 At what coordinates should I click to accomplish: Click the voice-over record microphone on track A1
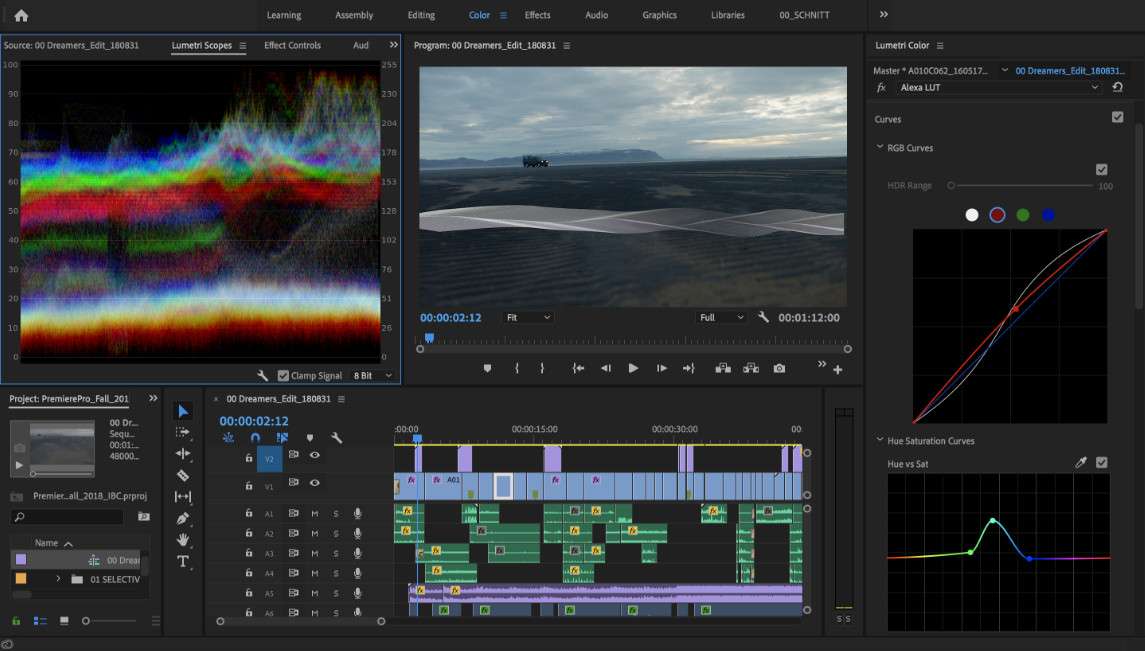click(x=357, y=514)
